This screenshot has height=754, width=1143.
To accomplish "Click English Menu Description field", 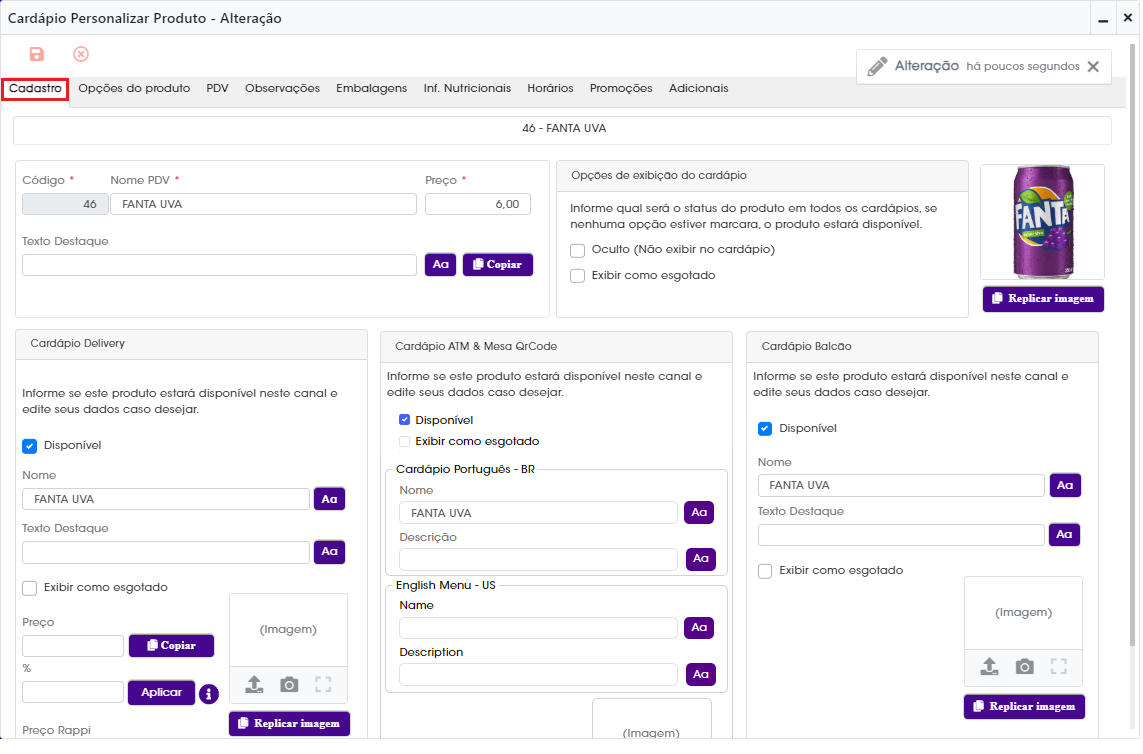I will (538, 675).
